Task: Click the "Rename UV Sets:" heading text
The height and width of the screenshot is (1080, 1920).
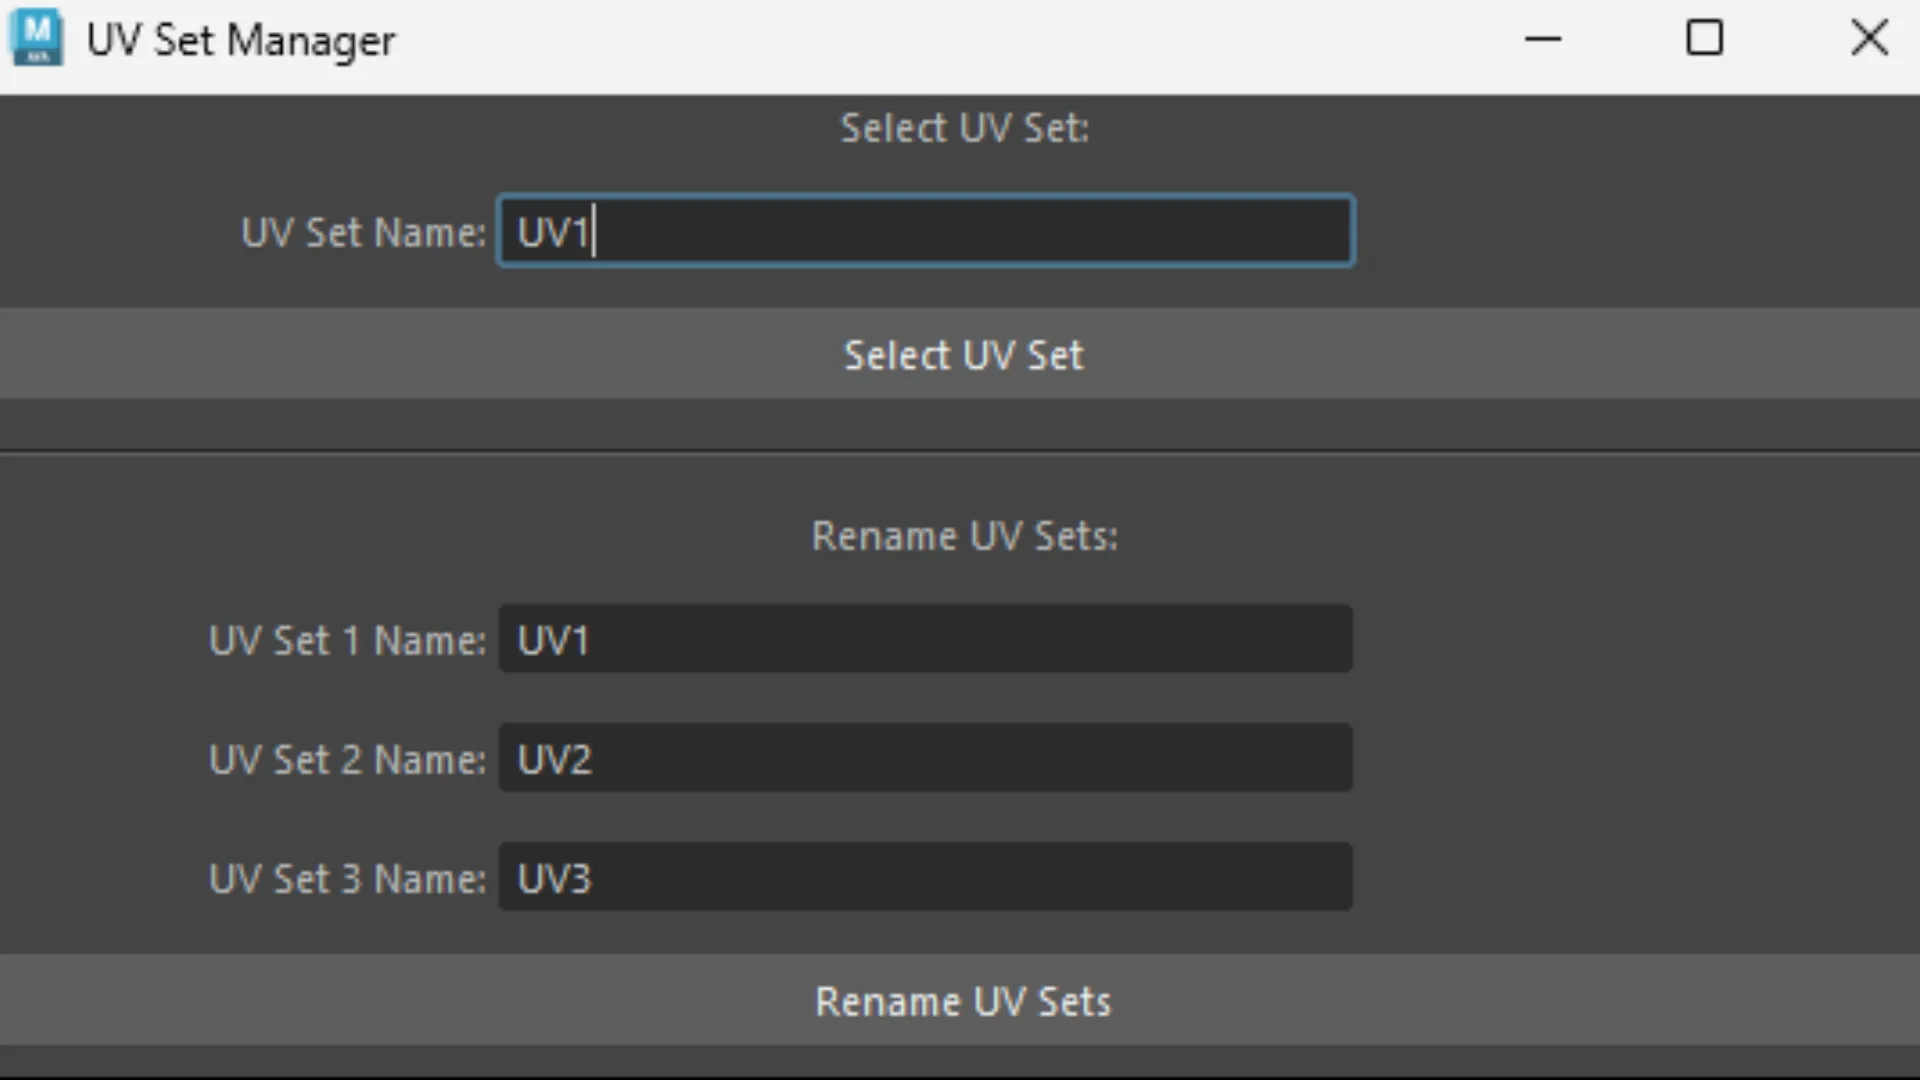Action: [965, 536]
